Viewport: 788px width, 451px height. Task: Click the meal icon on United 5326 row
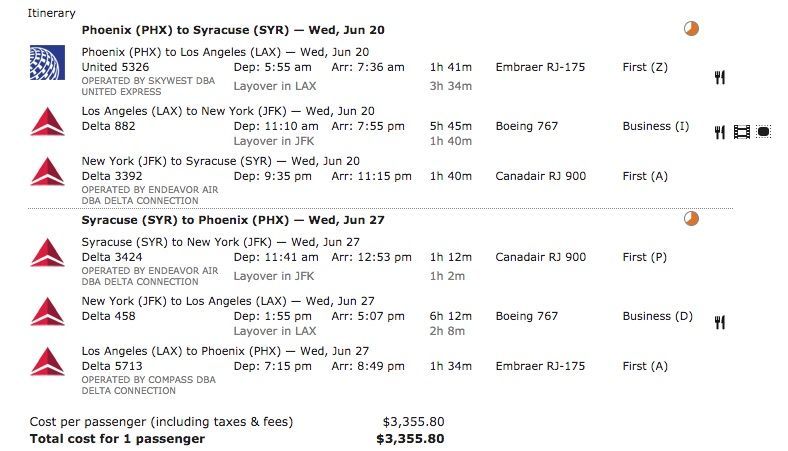(x=719, y=78)
